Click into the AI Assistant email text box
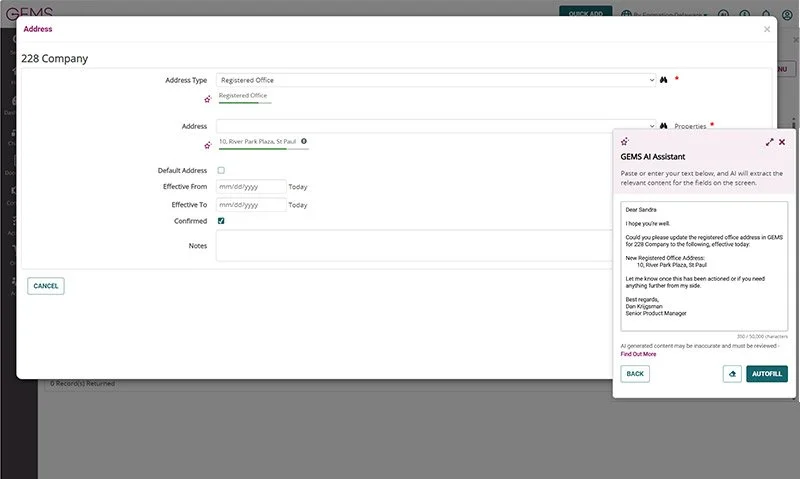This screenshot has width=800, height=479. (x=704, y=266)
